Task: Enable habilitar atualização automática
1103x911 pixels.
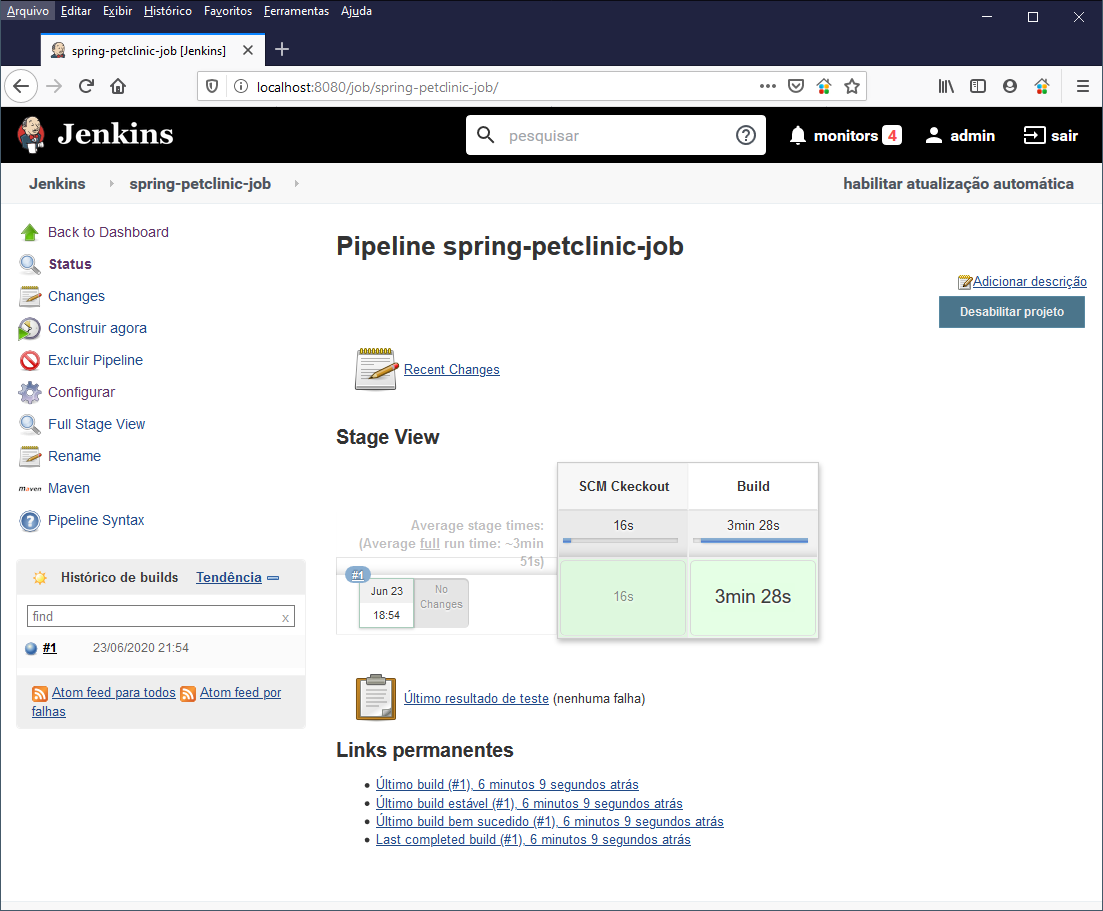Action: pyautogui.click(x=957, y=184)
